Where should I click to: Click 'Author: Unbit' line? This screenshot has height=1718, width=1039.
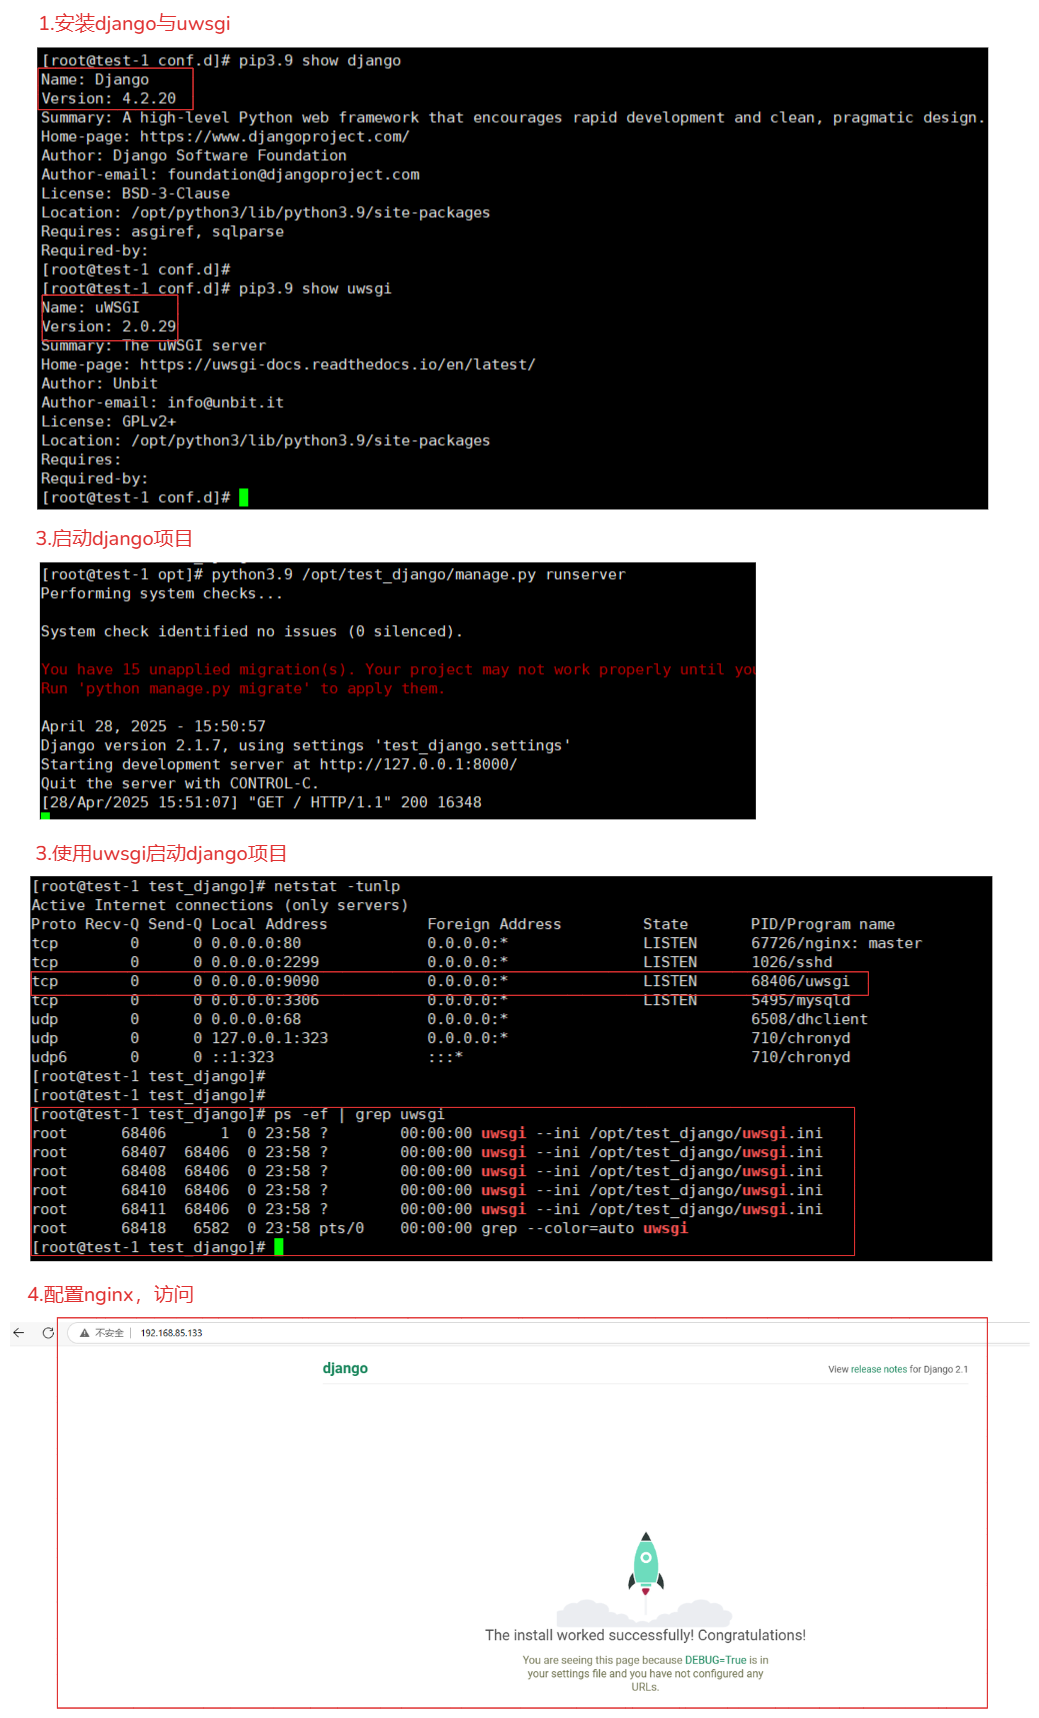[99, 383]
